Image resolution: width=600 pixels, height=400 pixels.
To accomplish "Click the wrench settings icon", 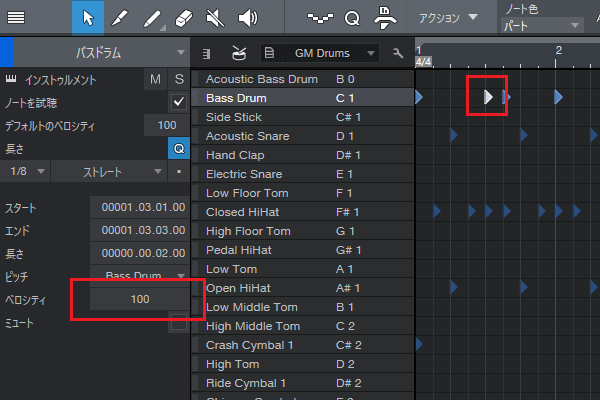I will 399,53.
